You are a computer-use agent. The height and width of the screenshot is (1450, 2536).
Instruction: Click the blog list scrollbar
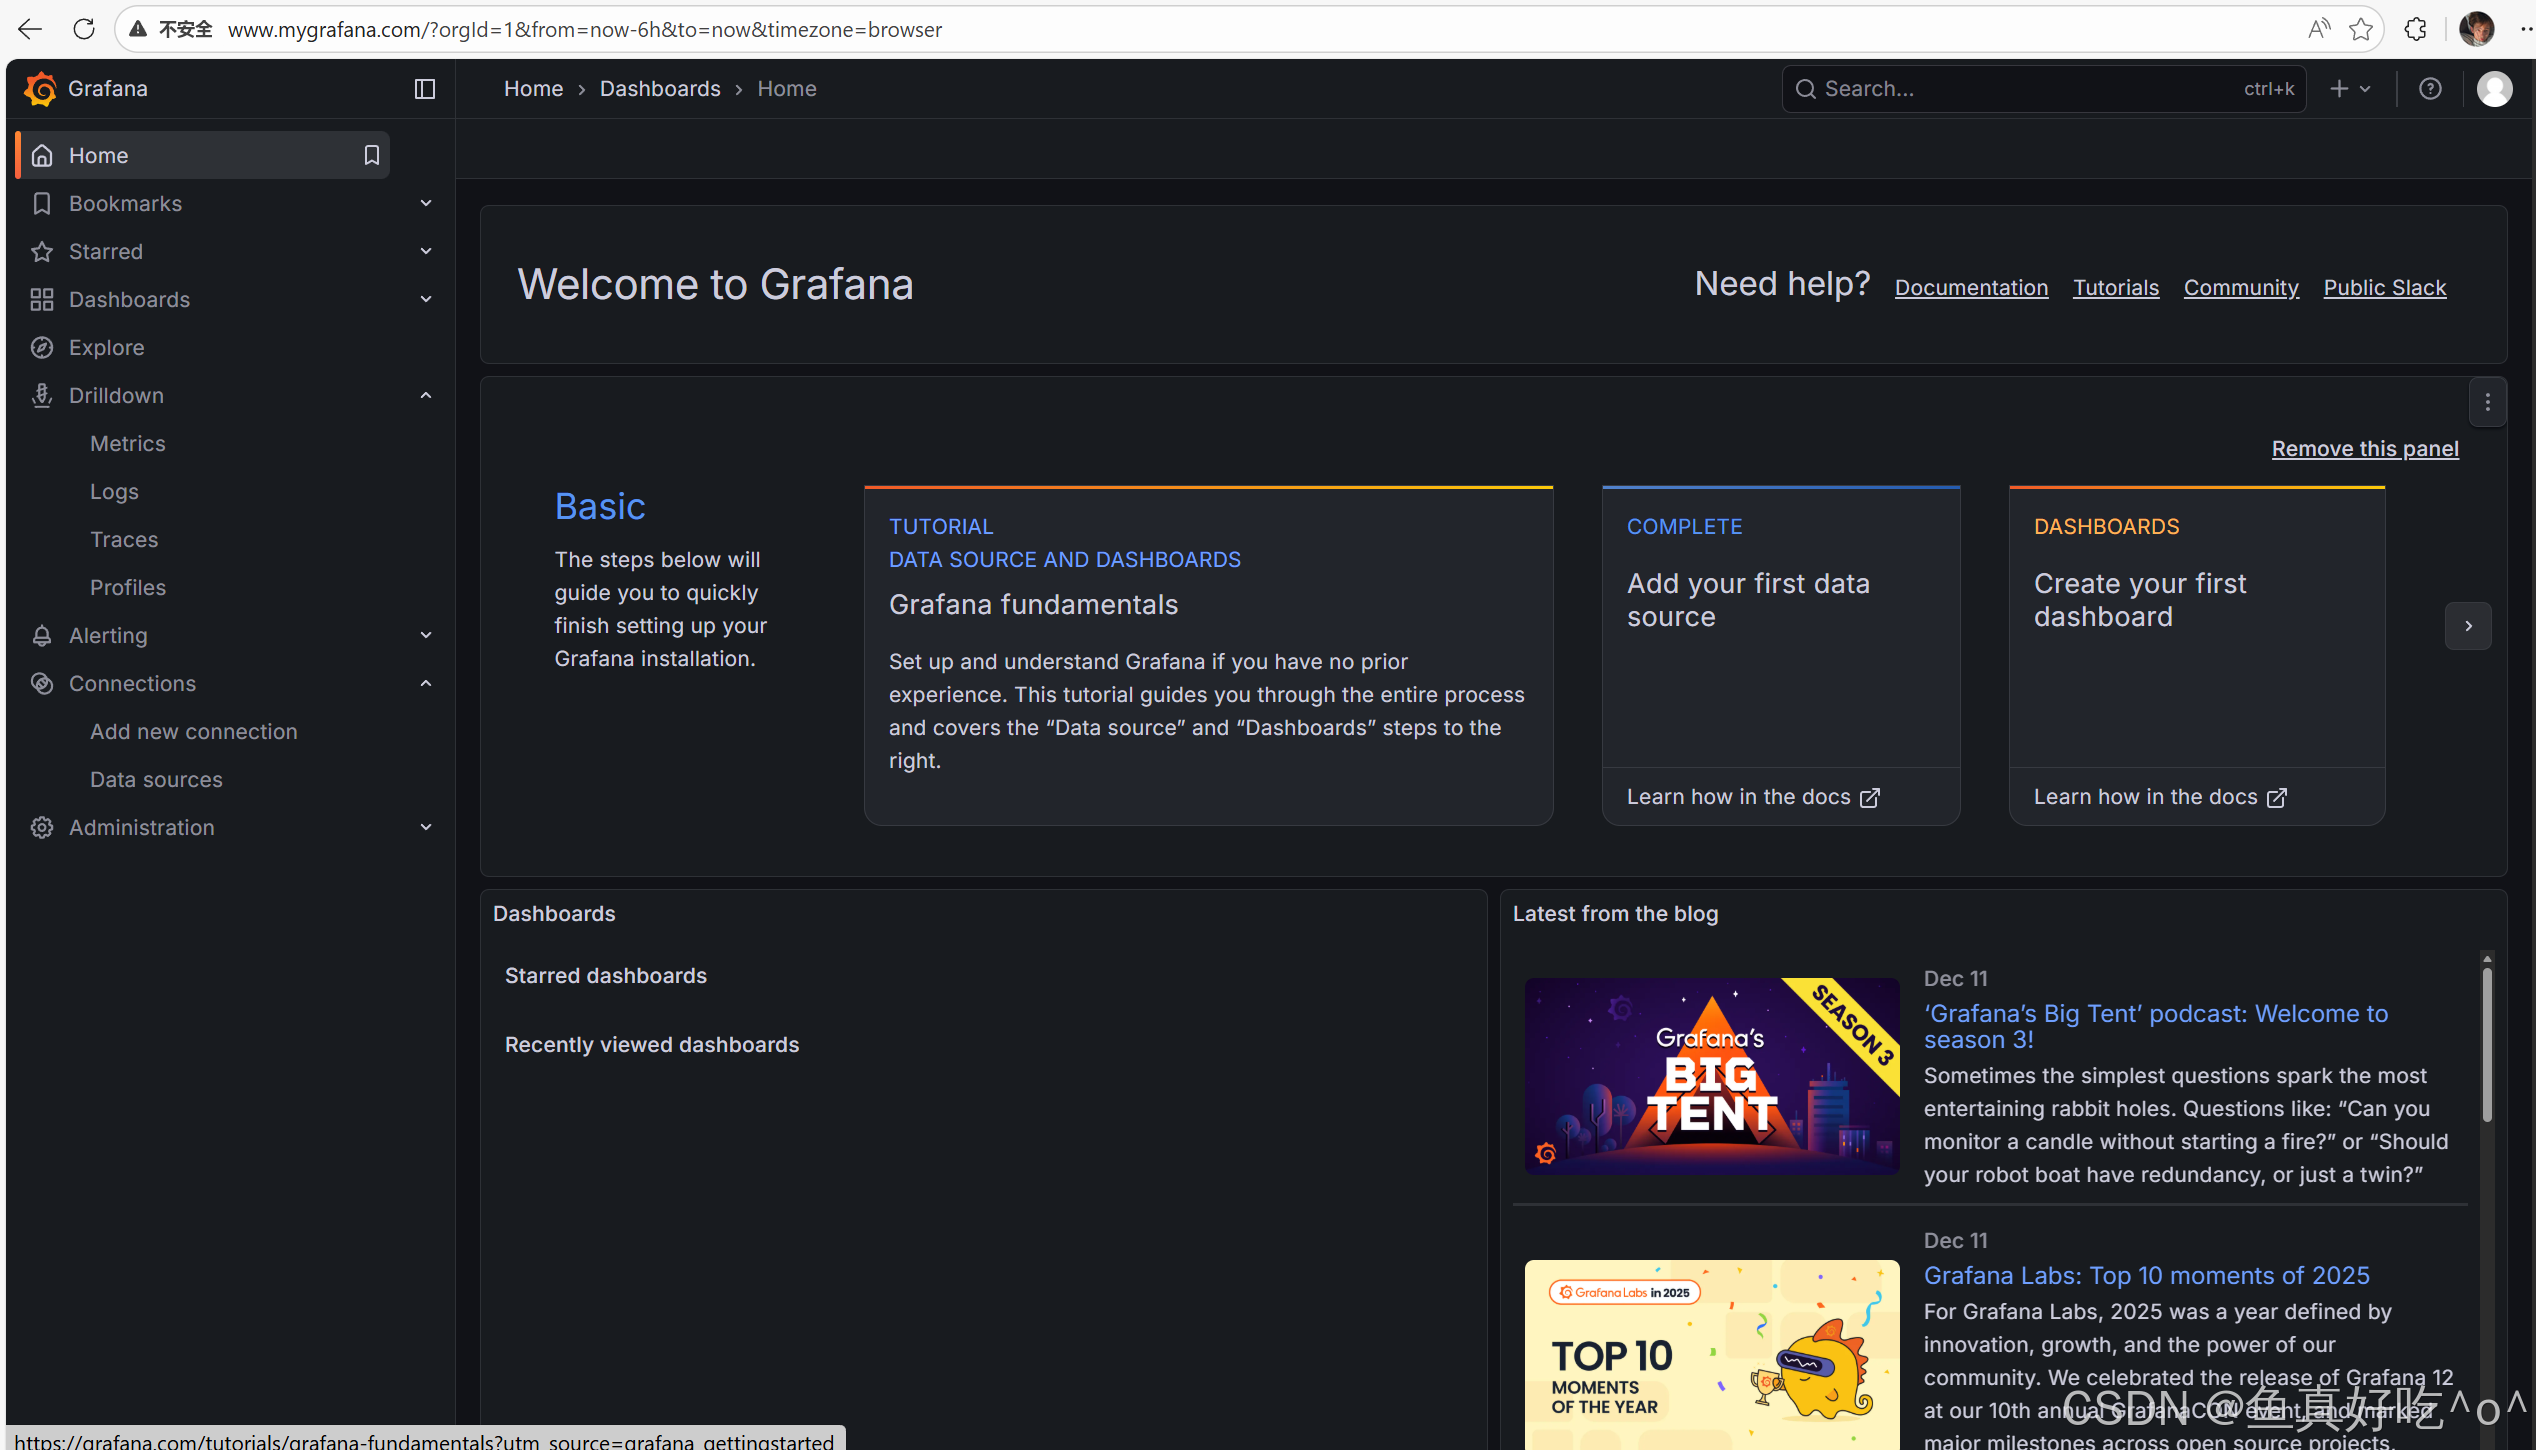2486,1045
